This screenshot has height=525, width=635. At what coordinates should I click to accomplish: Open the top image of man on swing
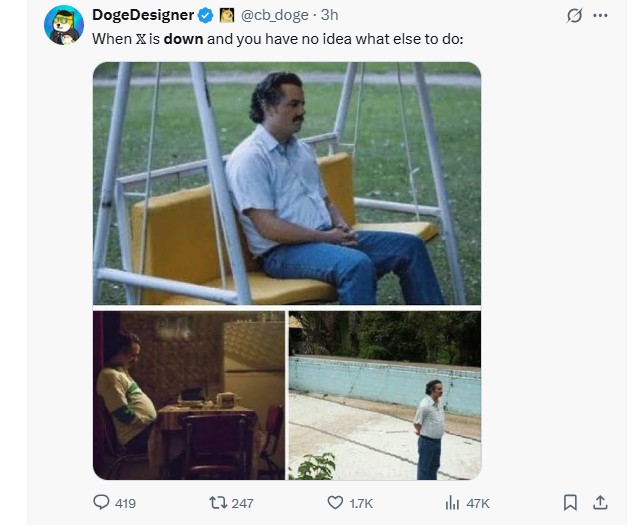coord(286,183)
